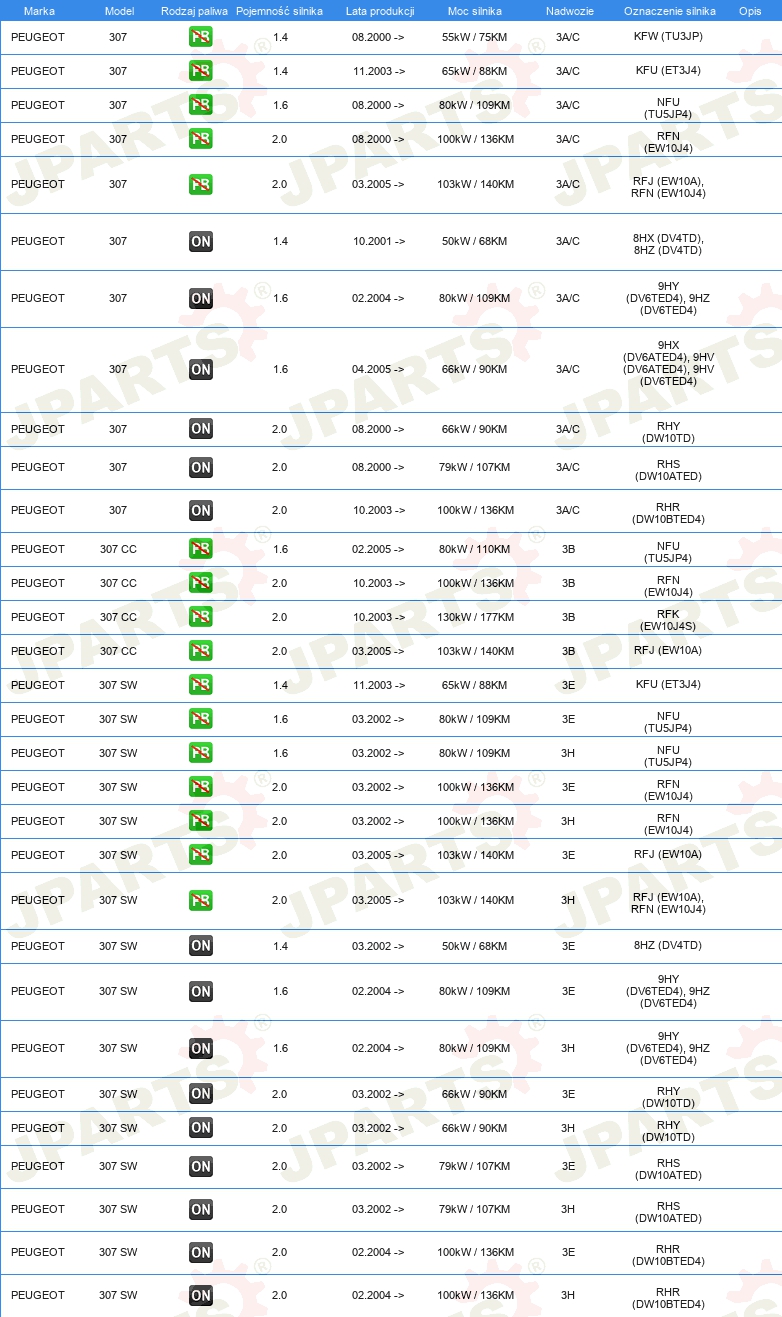
Task: Click the ON icon for 307 SW 8HZ (DV4TD)
Action: (201, 946)
